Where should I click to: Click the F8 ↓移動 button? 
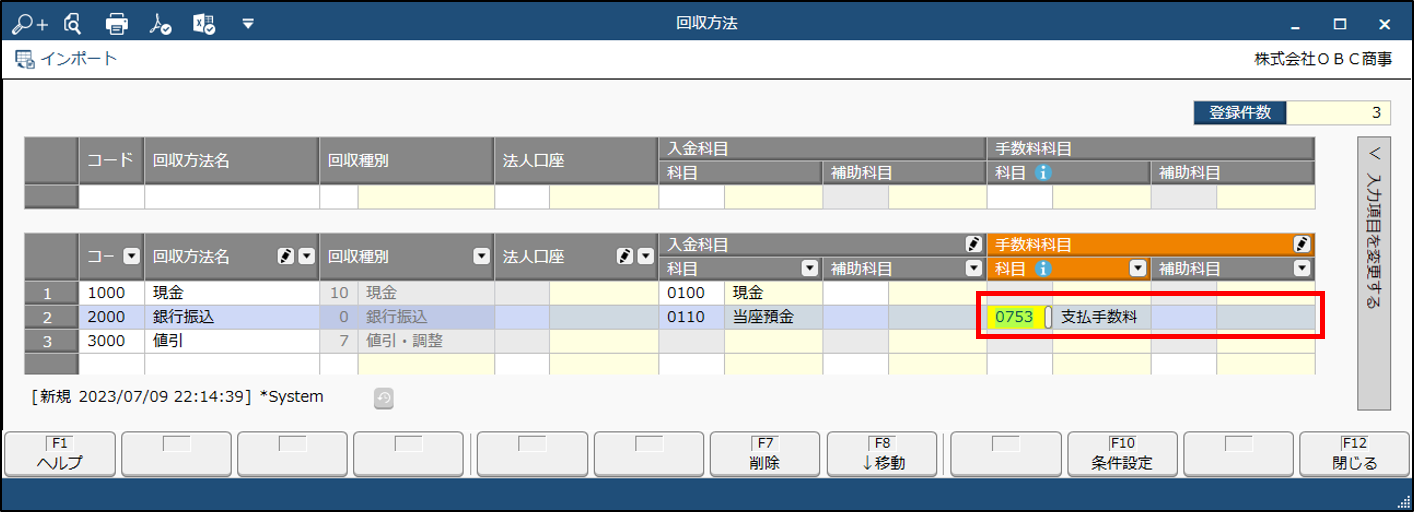(x=882, y=454)
